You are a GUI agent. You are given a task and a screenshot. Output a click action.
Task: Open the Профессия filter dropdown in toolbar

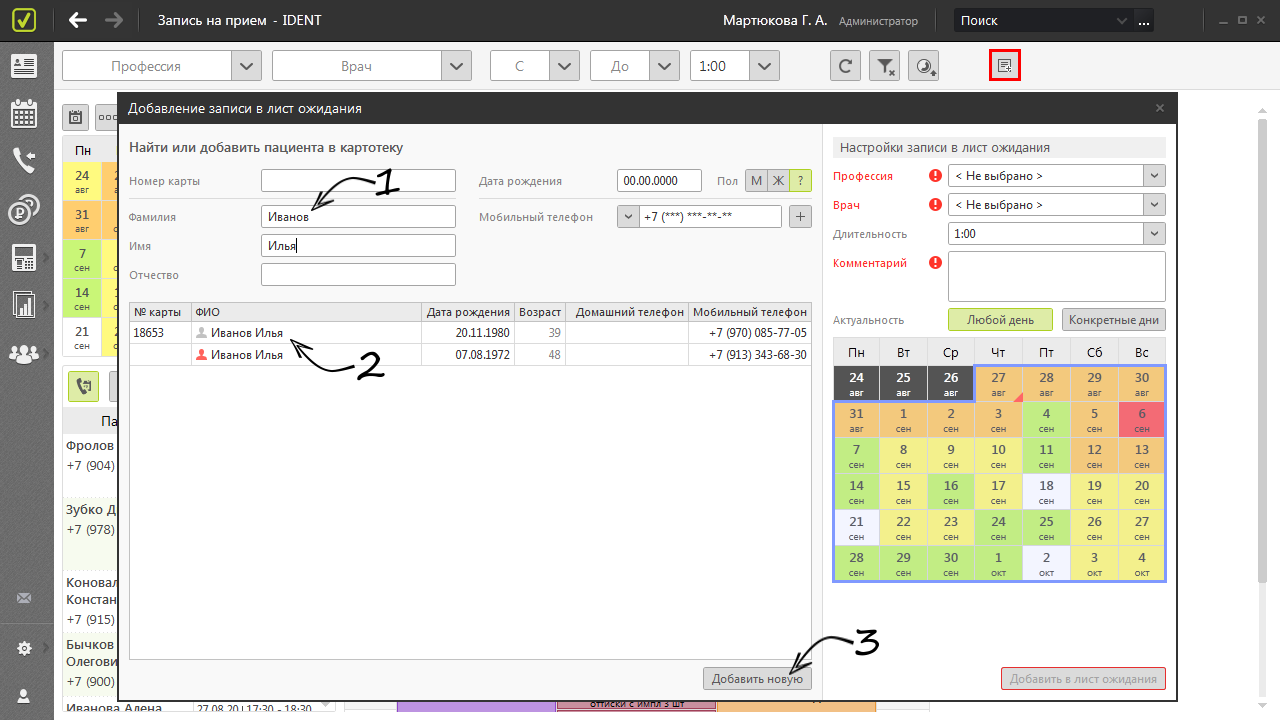coord(246,66)
